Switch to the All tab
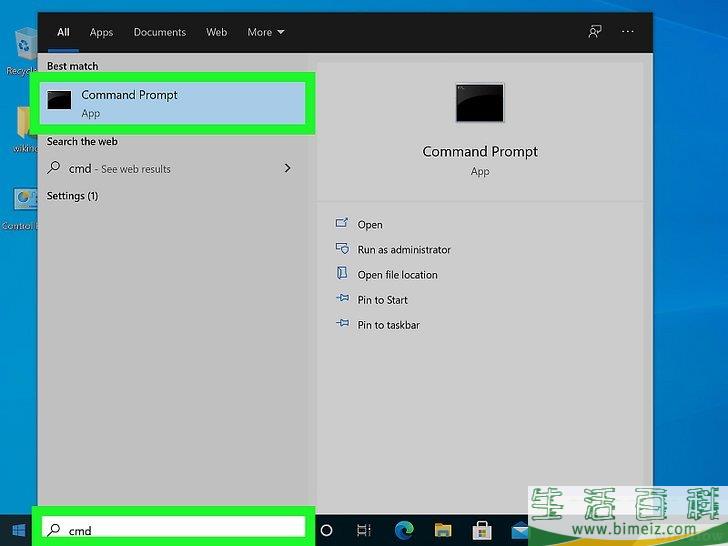 tap(63, 32)
